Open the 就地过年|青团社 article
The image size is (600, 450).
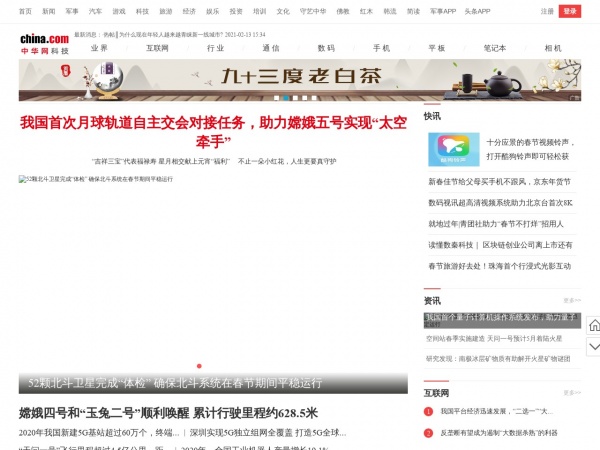click(496, 224)
